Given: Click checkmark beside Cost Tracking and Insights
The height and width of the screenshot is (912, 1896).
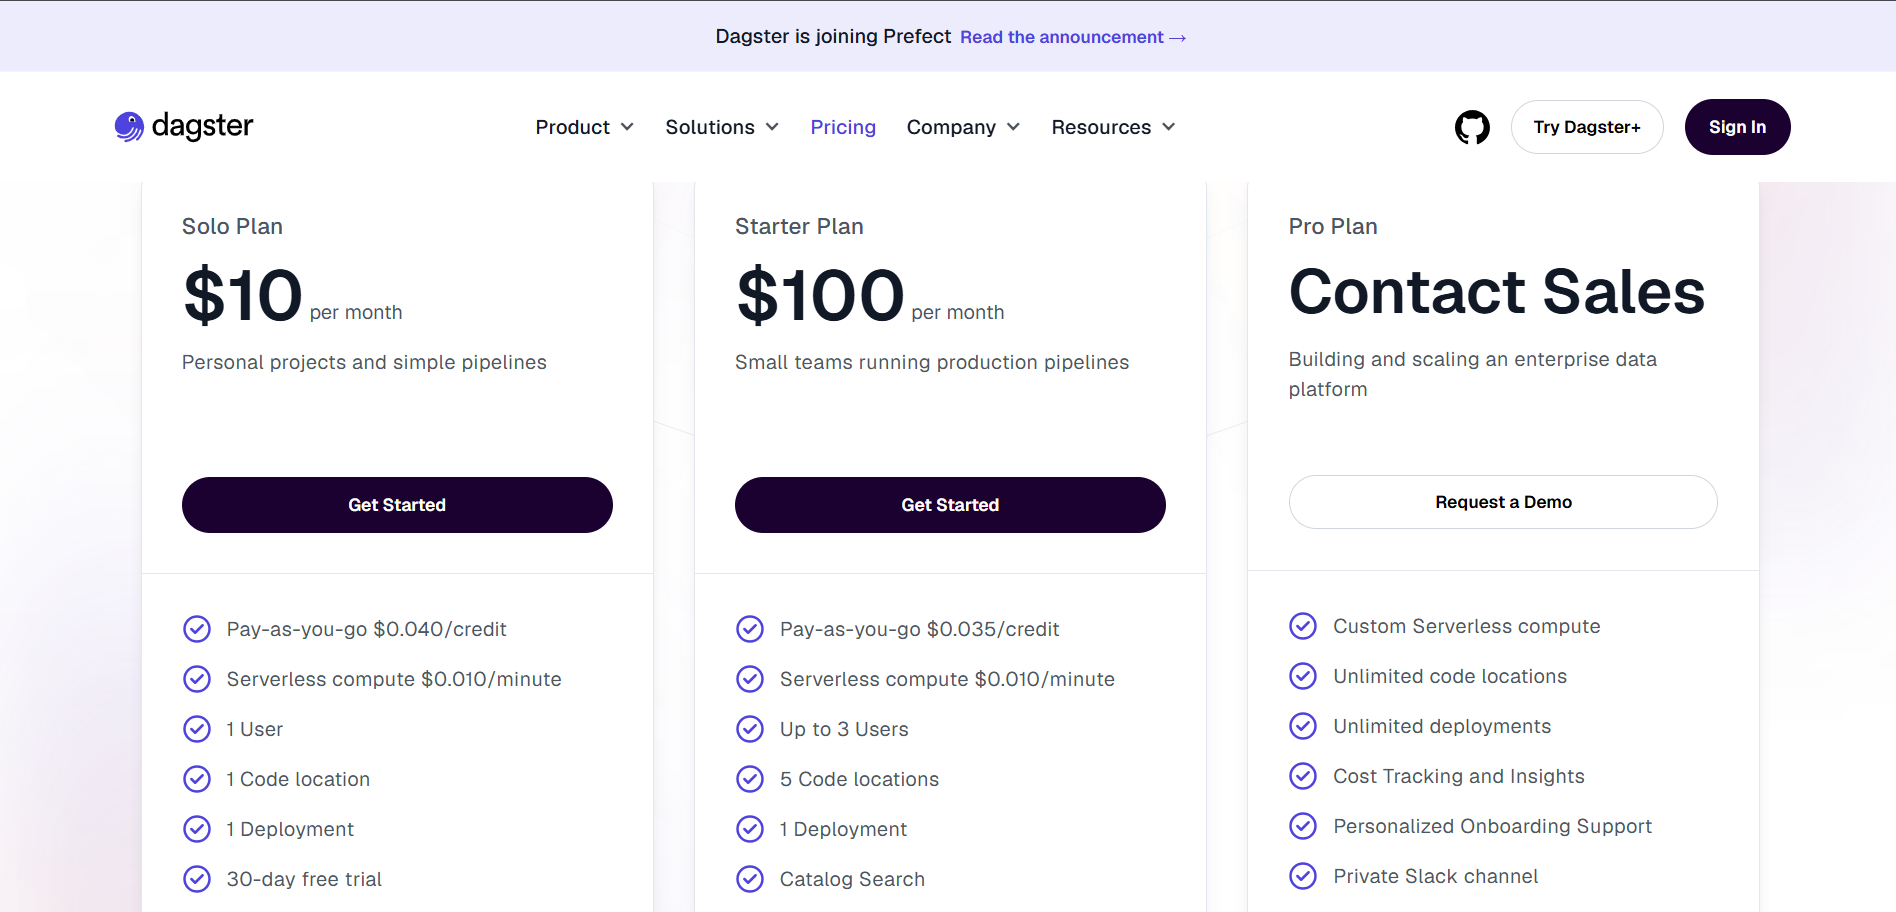Looking at the screenshot, I should 1303,776.
